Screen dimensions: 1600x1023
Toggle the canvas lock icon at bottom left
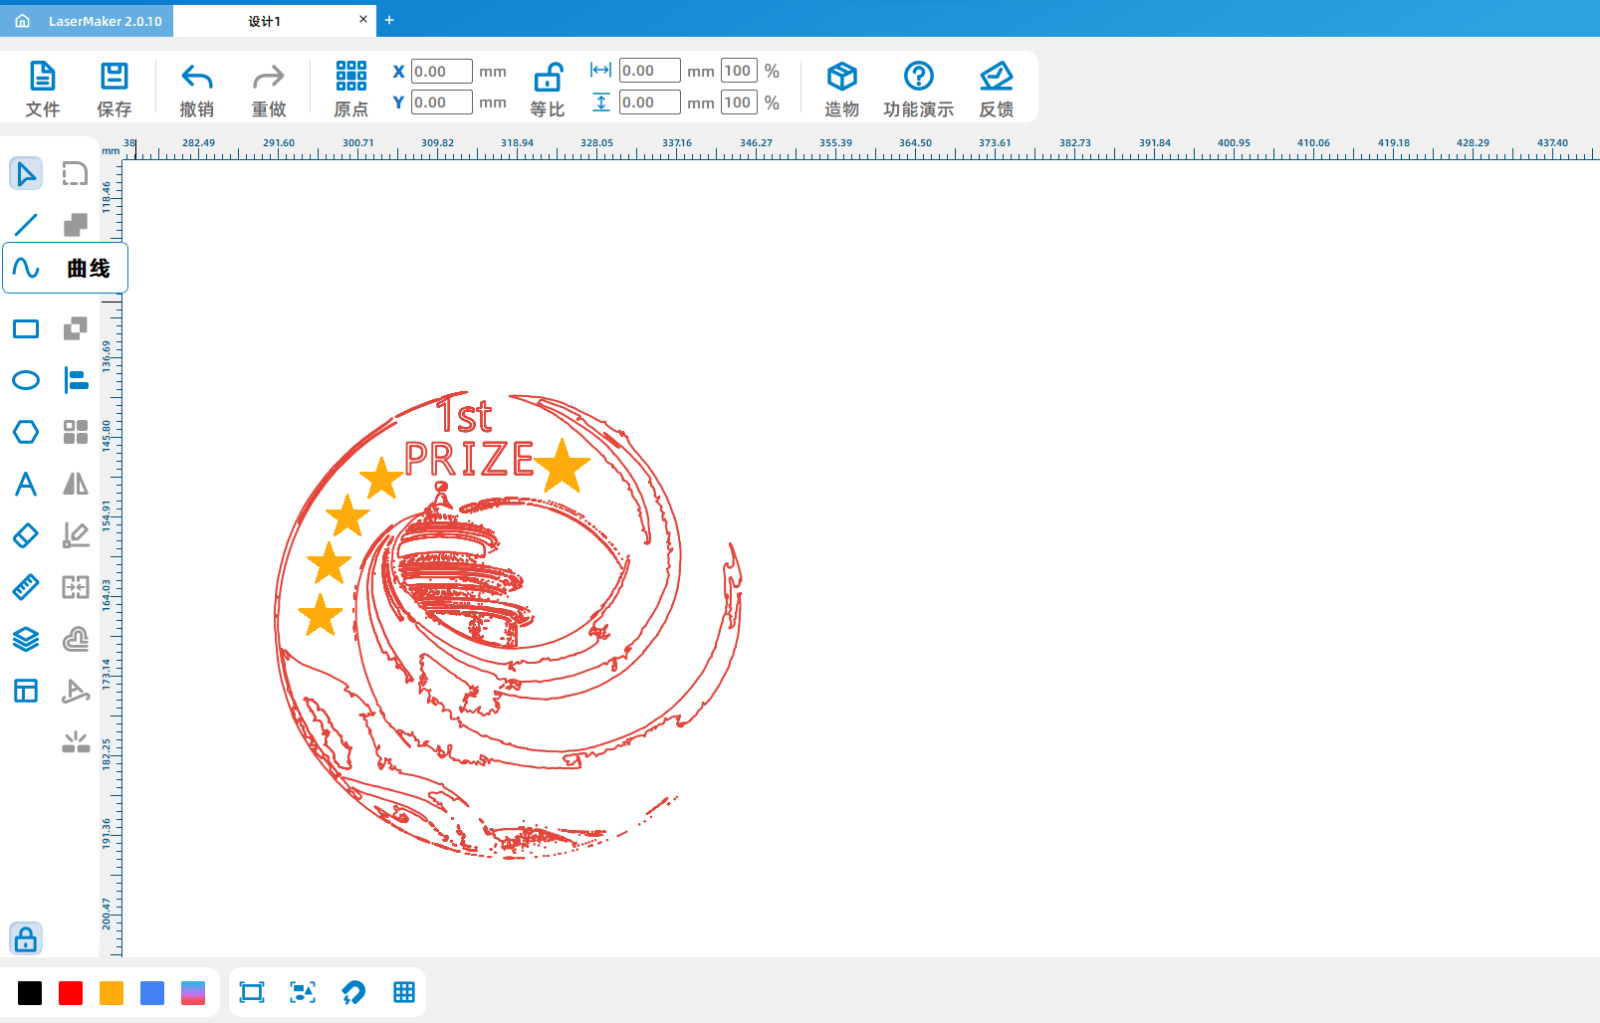coord(26,939)
